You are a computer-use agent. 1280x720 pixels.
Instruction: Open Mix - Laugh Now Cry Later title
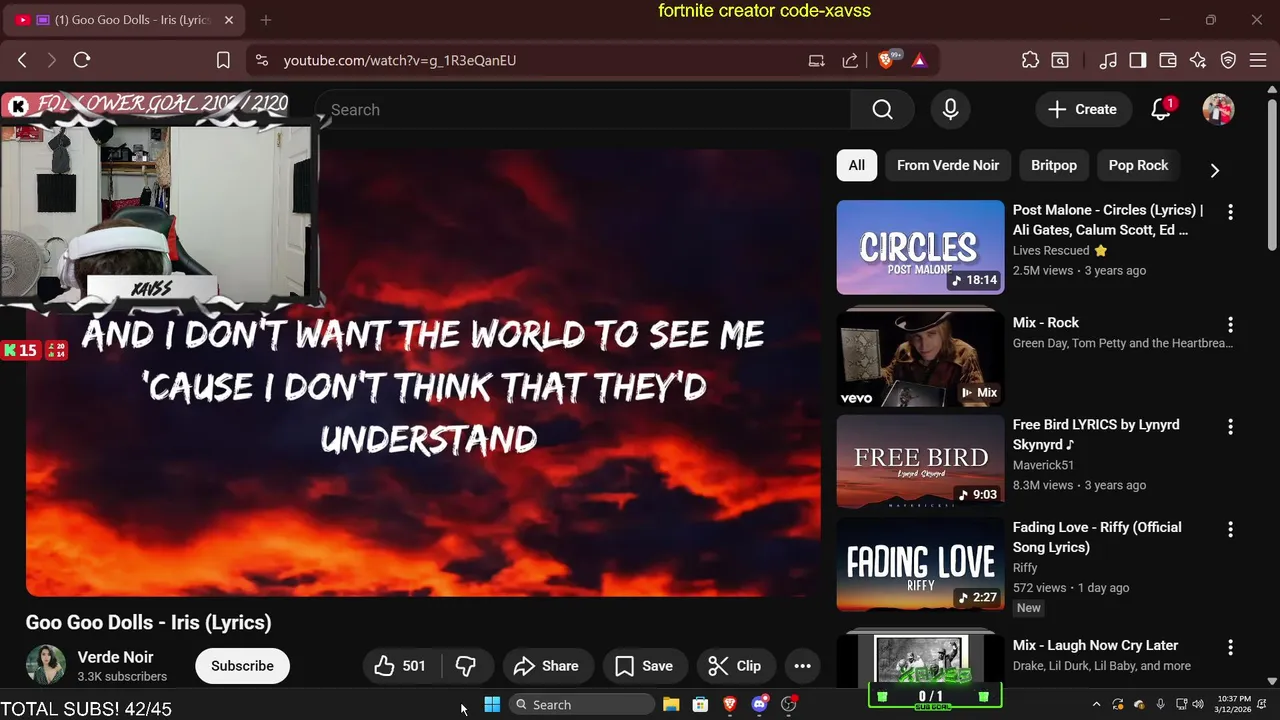click(x=1095, y=645)
